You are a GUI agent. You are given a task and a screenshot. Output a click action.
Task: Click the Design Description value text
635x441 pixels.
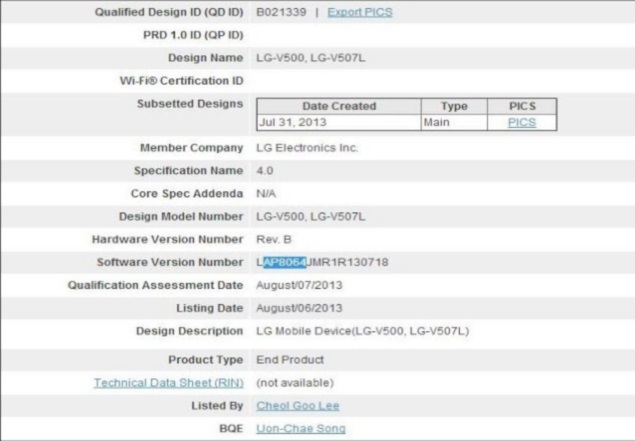362,330
